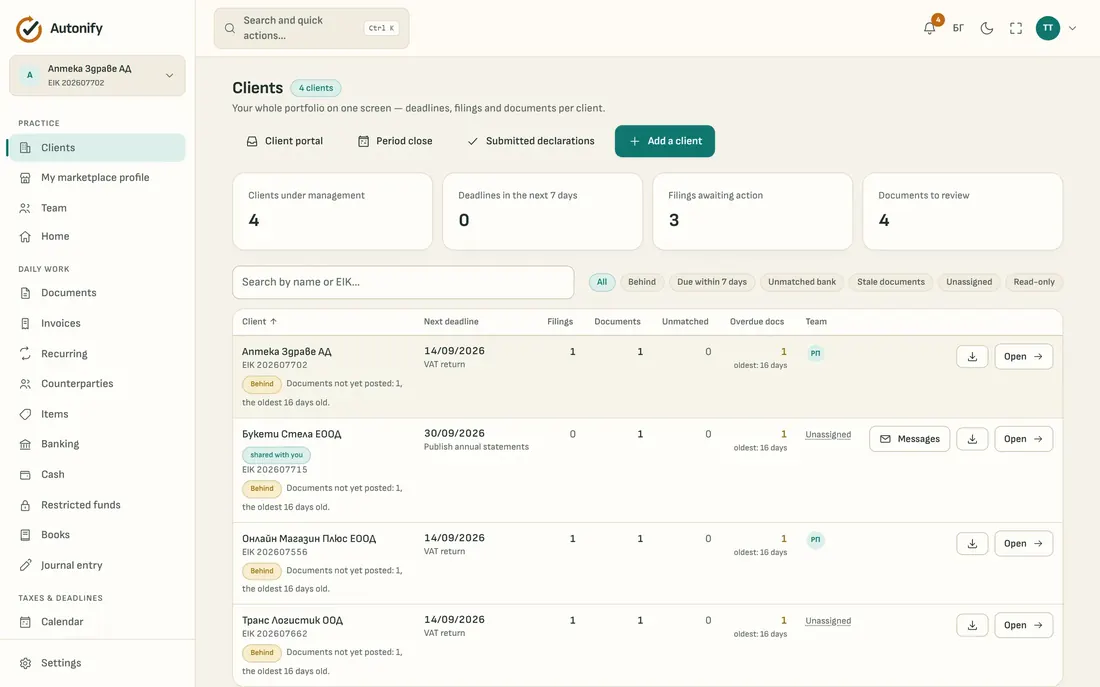
Task: Sort by Client column header
Action: click(260, 321)
